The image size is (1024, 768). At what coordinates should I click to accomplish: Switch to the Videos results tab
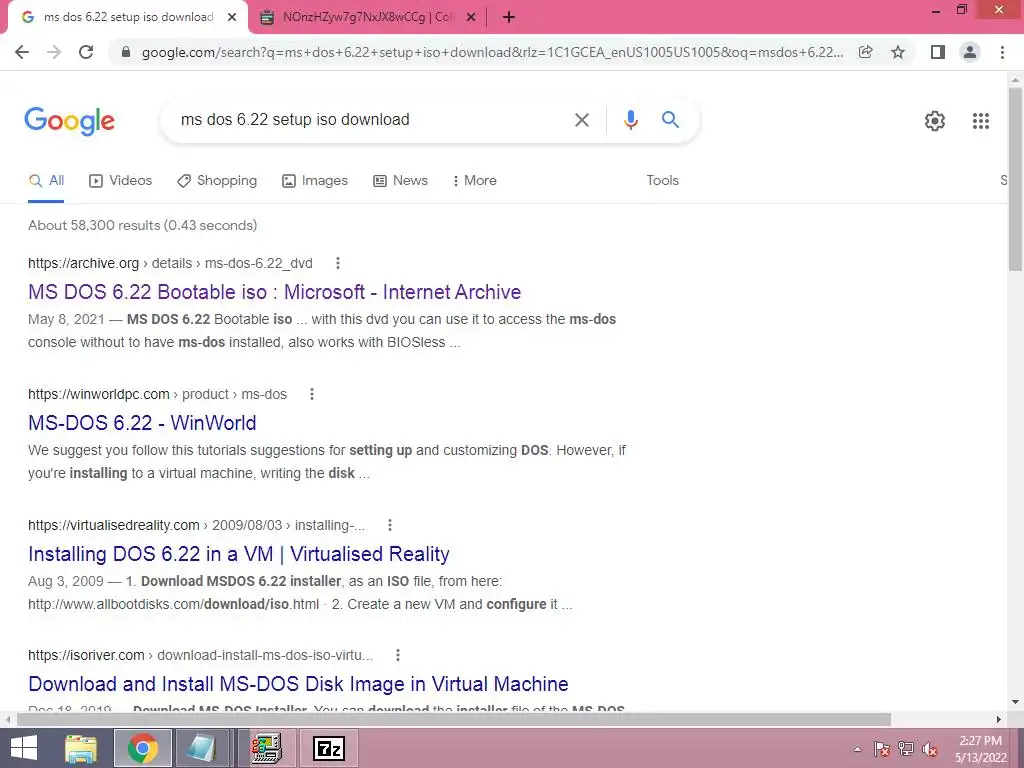coord(120,181)
